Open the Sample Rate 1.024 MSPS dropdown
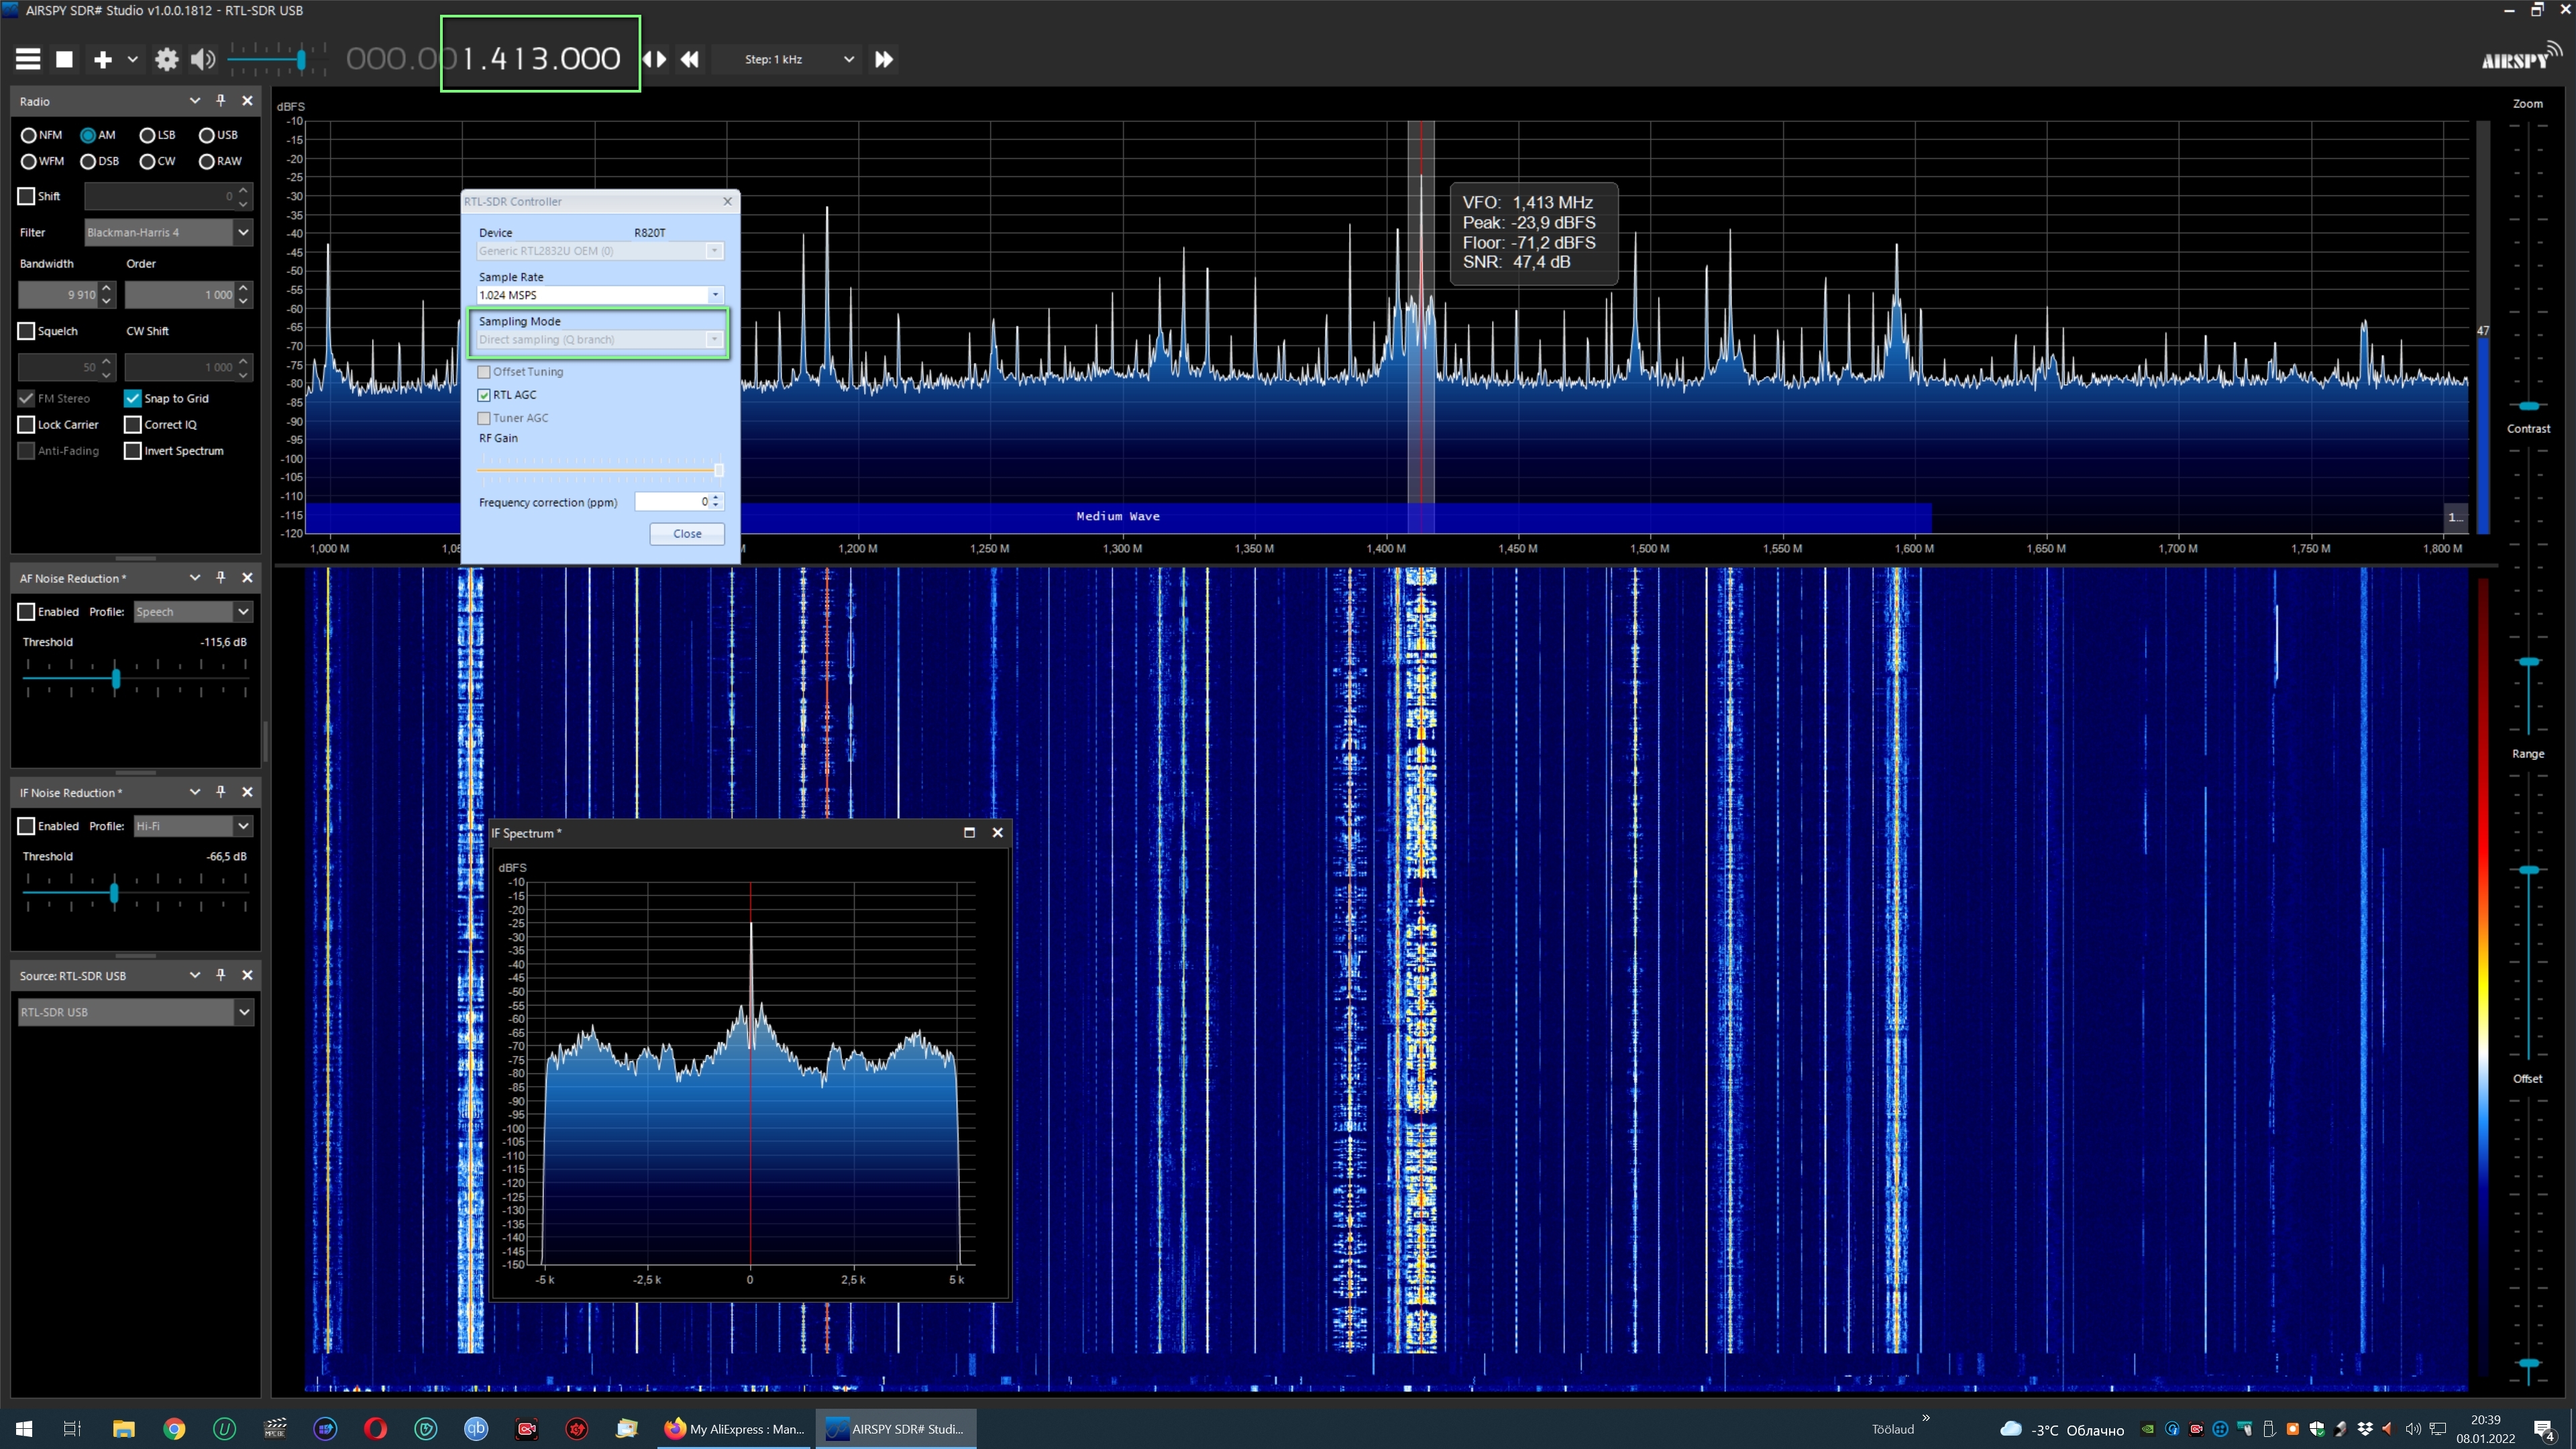 (x=600, y=295)
